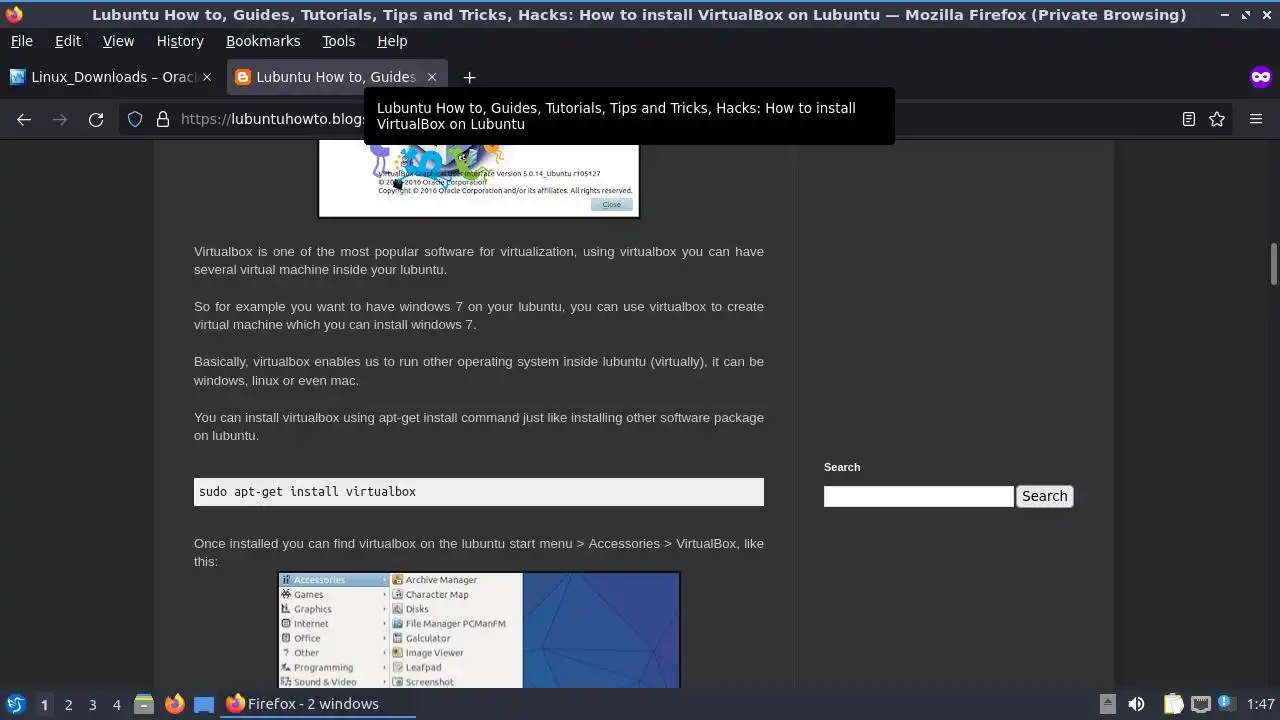Go back to the previous page
Viewport: 1280px width, 720px height.
pos(24,119)
